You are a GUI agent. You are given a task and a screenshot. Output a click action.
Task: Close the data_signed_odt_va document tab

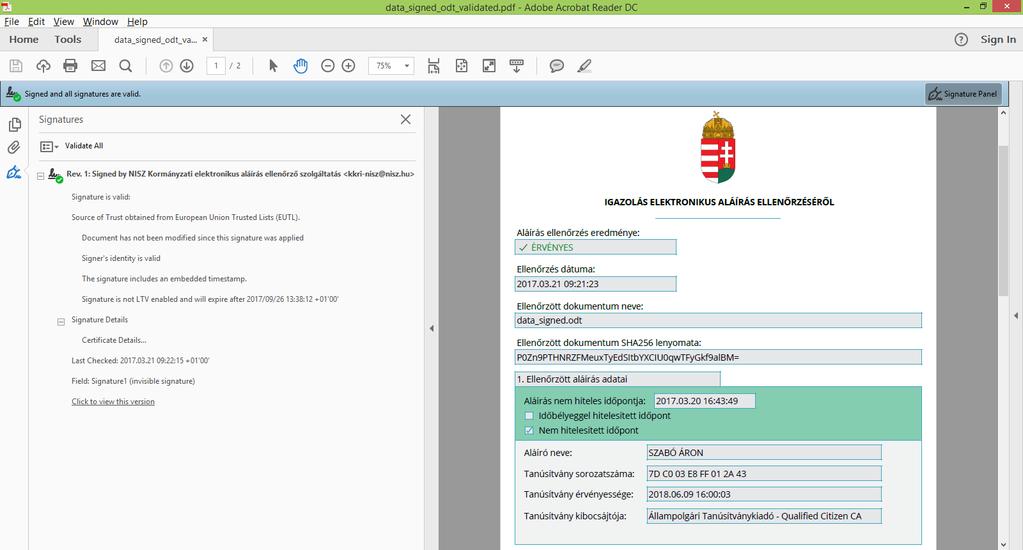pos(205,40)
